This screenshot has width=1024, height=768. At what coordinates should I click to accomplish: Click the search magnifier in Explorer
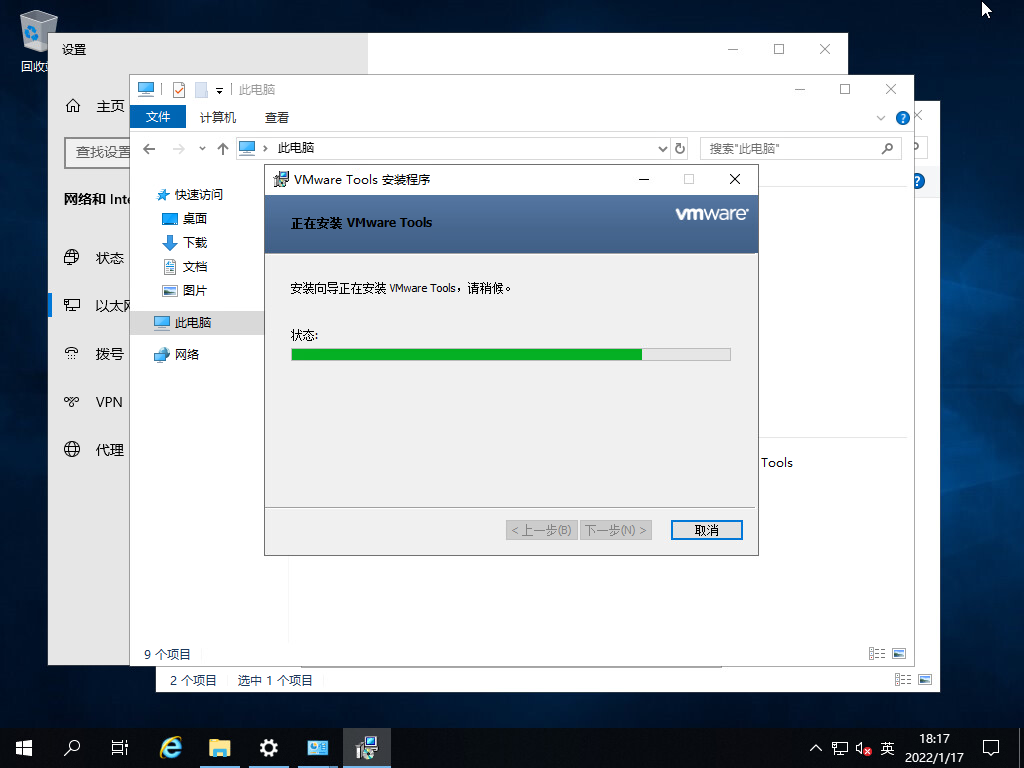click(887, 149)
